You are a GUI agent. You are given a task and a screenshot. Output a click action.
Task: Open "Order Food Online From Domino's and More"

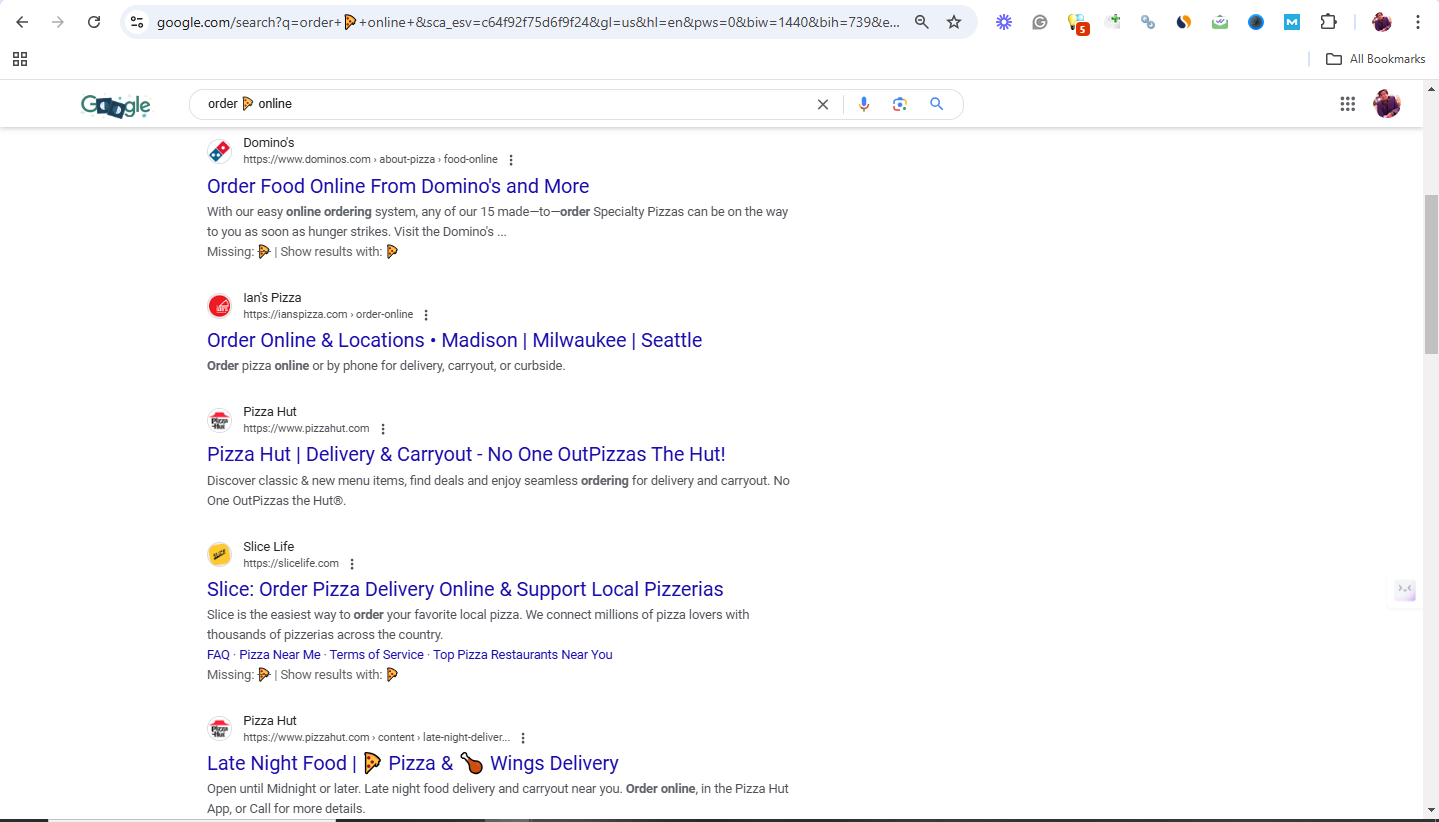click(x=398, y=186)
